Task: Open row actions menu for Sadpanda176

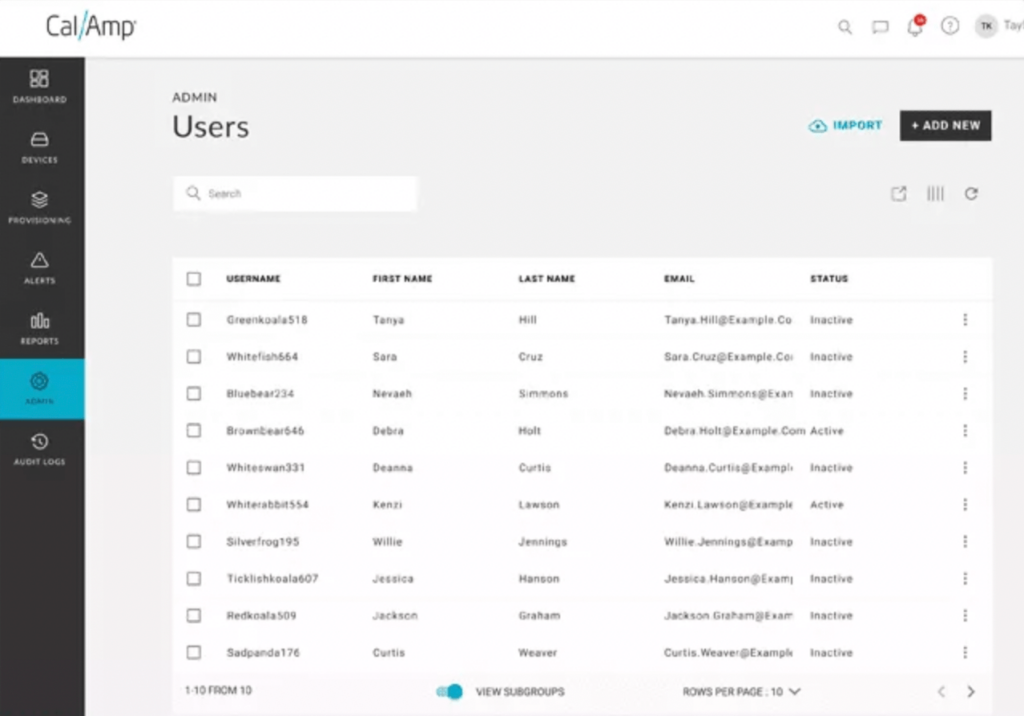Action: click(x=965, y=653)
